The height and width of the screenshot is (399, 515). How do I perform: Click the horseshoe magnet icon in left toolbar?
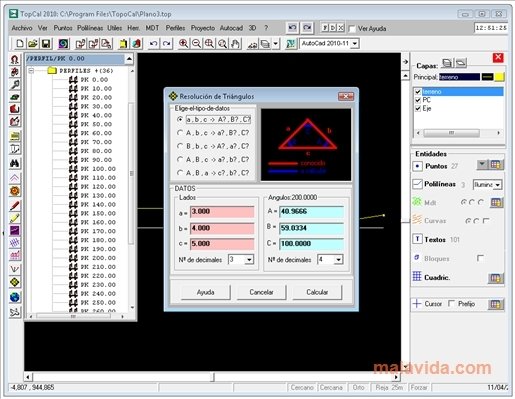pos(15,60)
